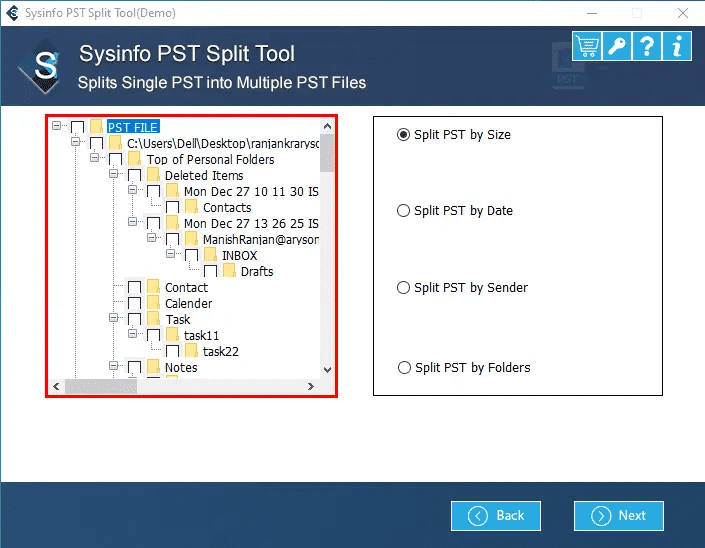
Task: Check the Top of Personal Folders checkbox
Action: [115, 160]
